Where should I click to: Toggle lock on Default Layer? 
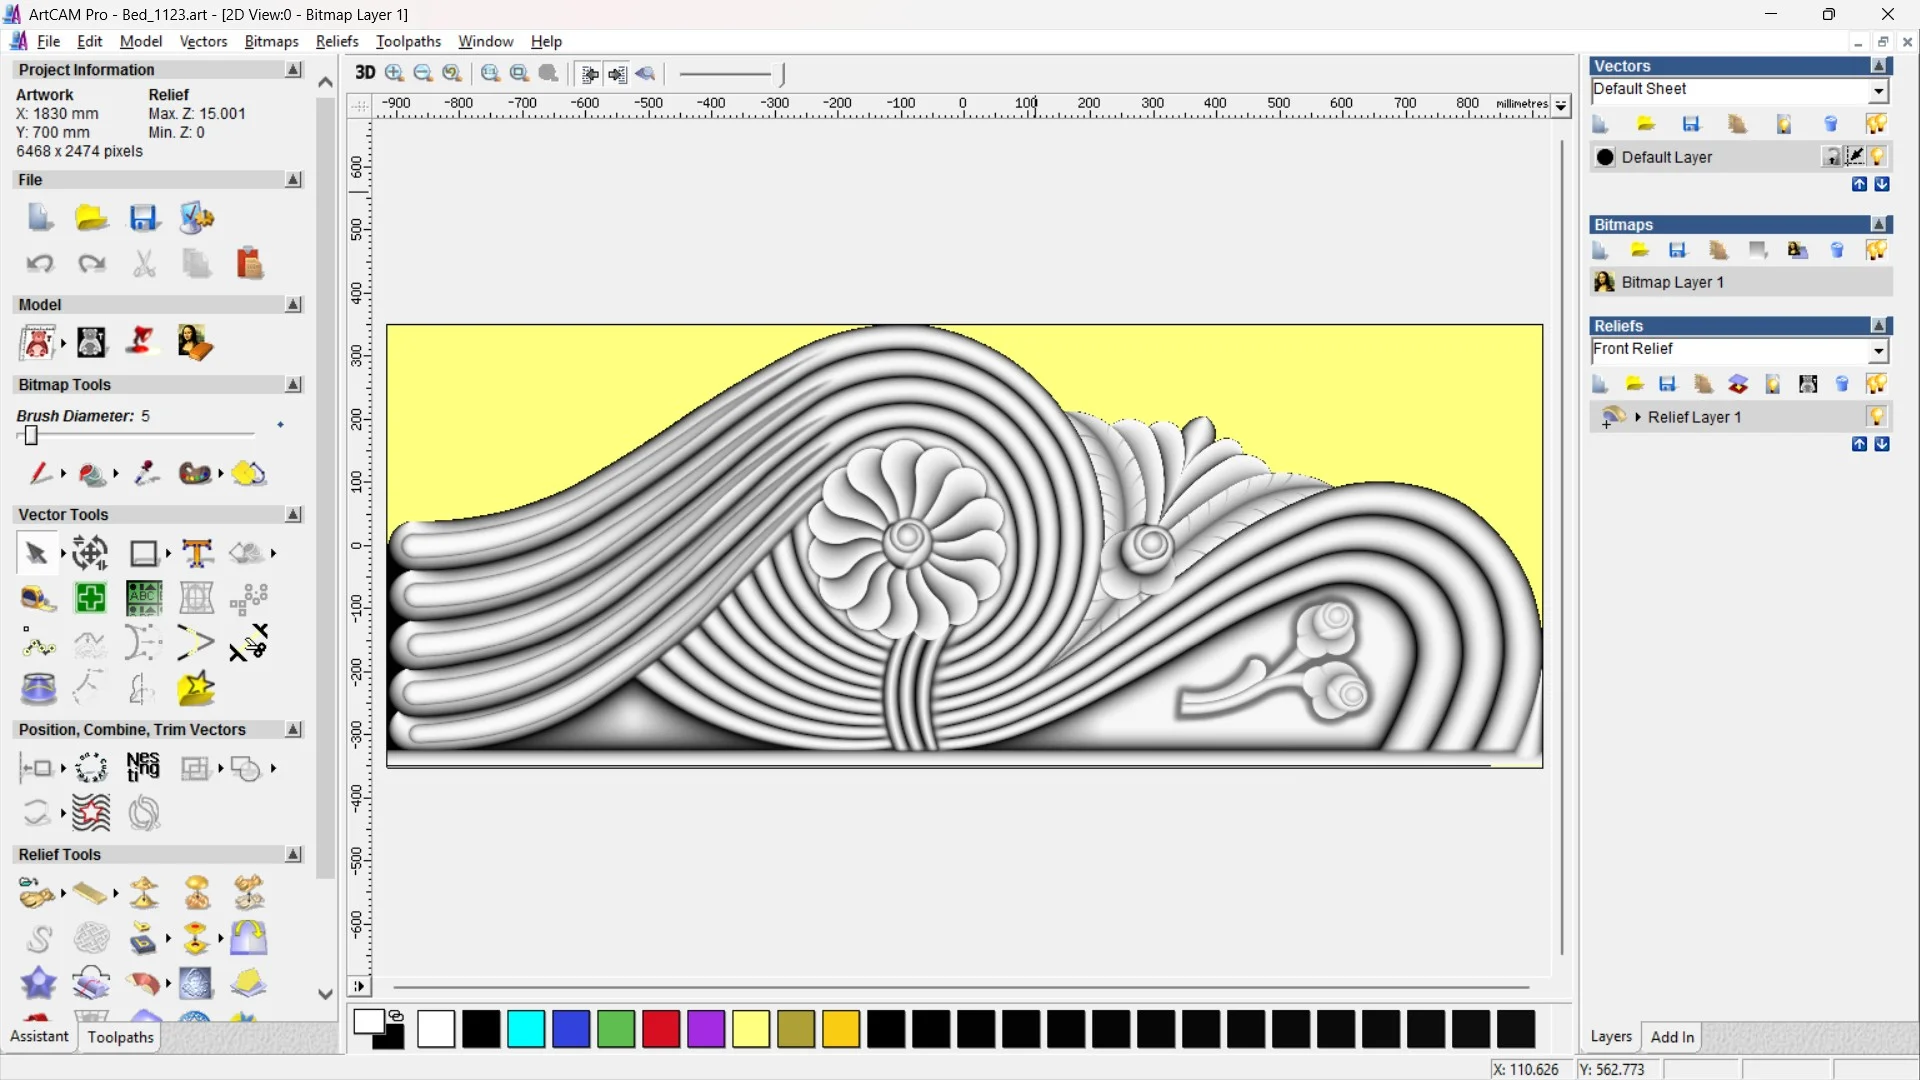click(x=1831, y=157)
